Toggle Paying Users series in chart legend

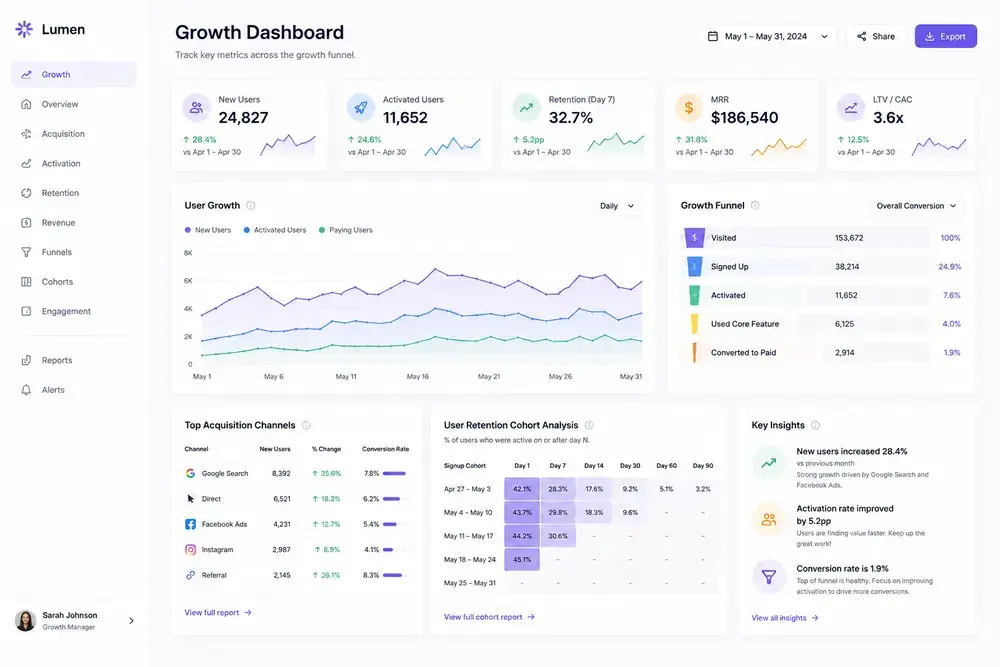coord(346,230)
